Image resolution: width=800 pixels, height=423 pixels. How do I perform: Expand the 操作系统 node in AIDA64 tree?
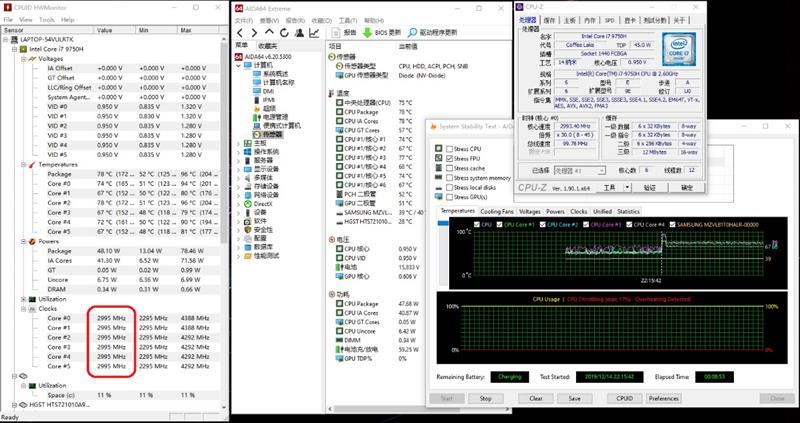[x=238, y=152]
